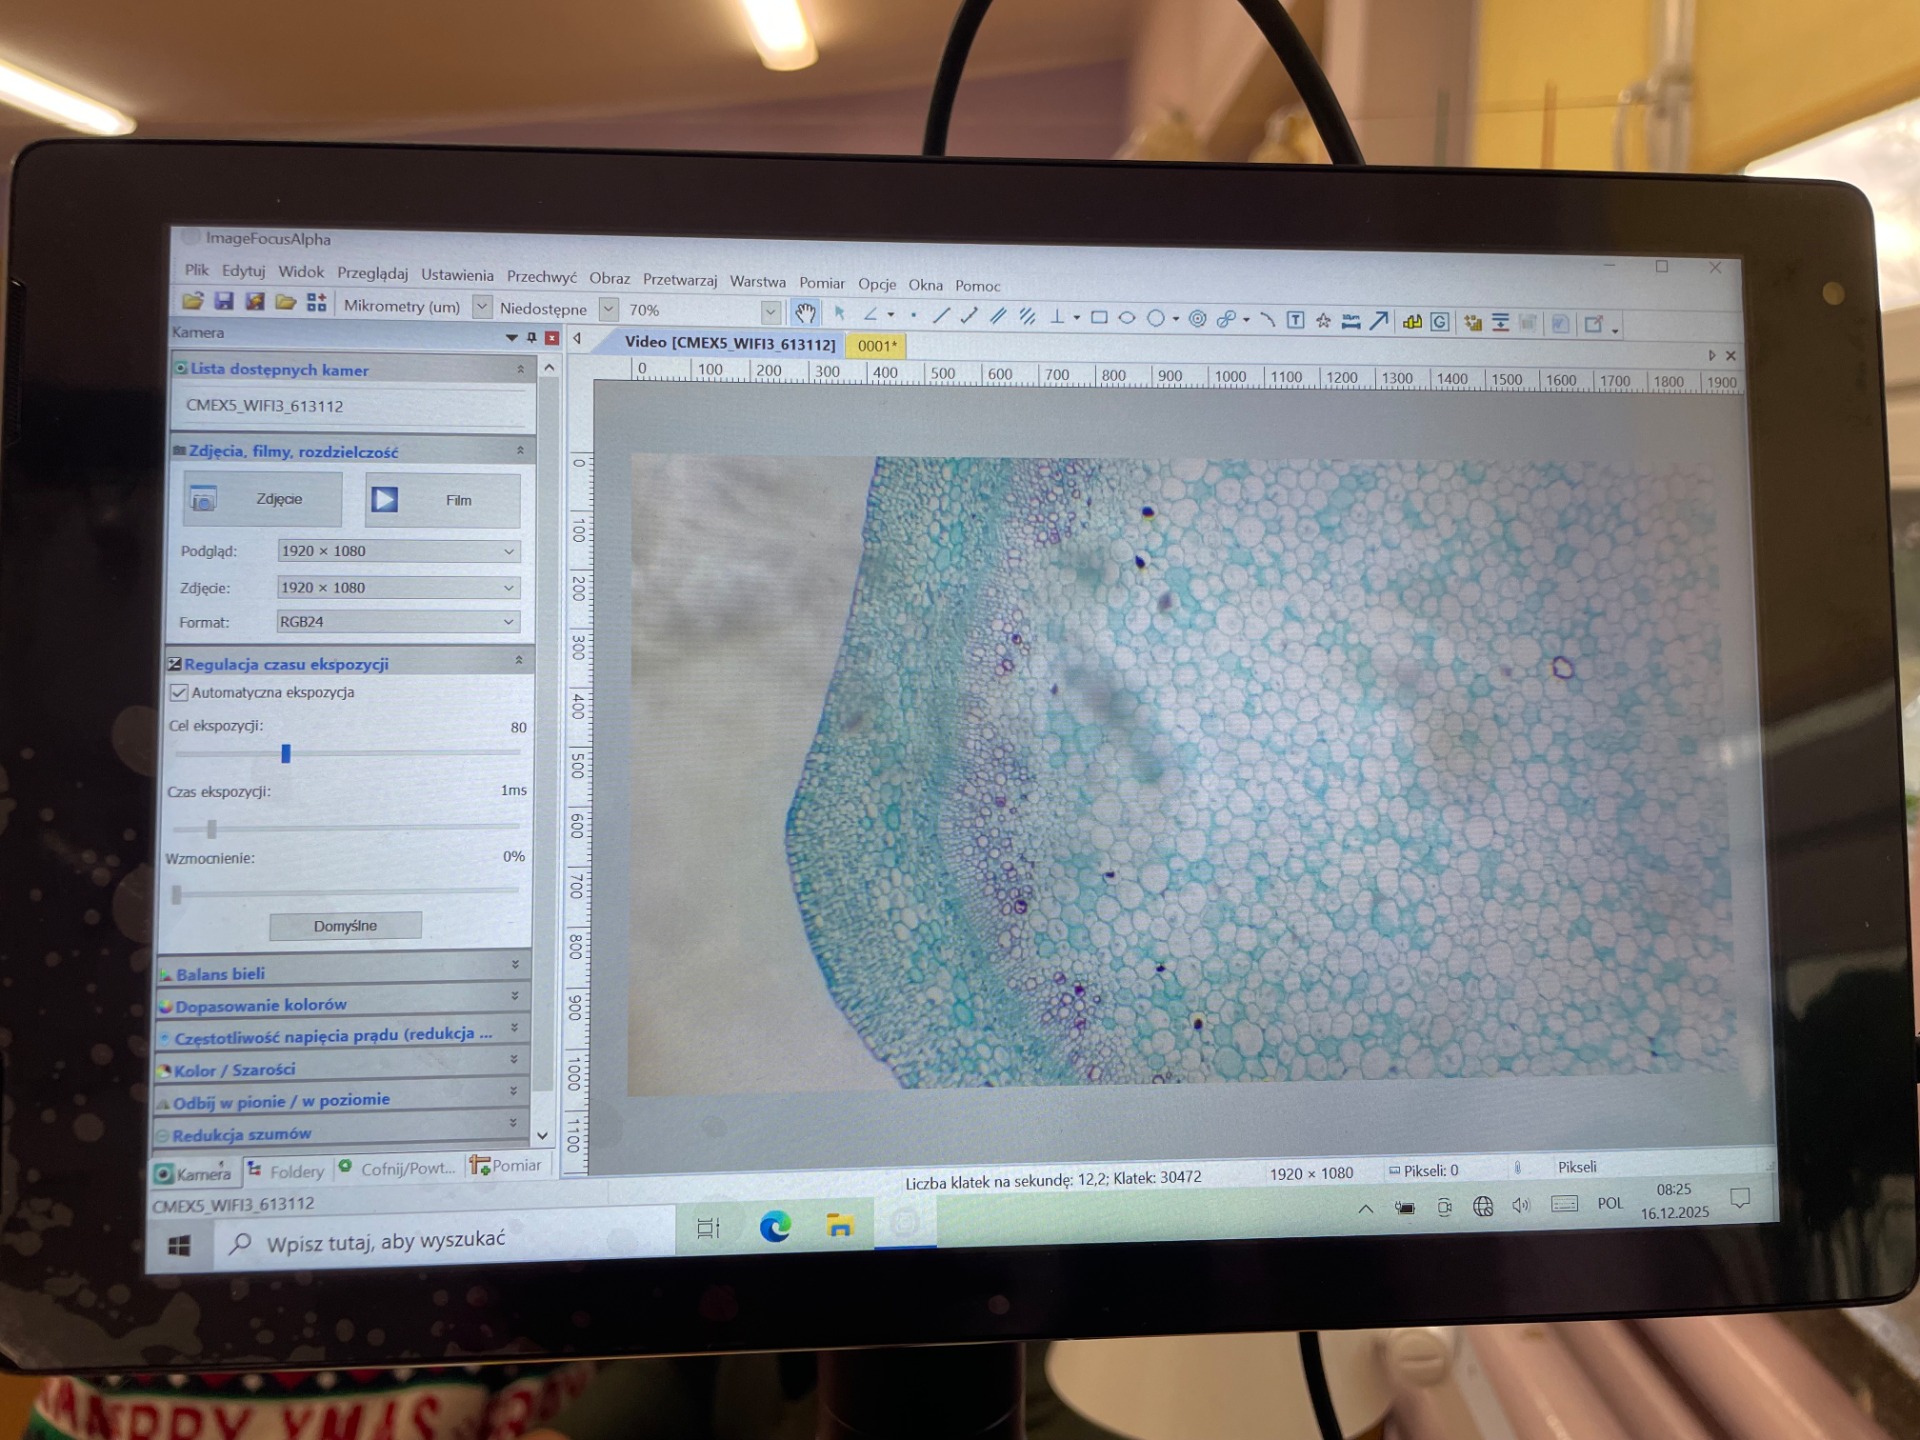Select the straight line measurement tool
This screenshot has width=1920, height=1440.
pos(941,316)
